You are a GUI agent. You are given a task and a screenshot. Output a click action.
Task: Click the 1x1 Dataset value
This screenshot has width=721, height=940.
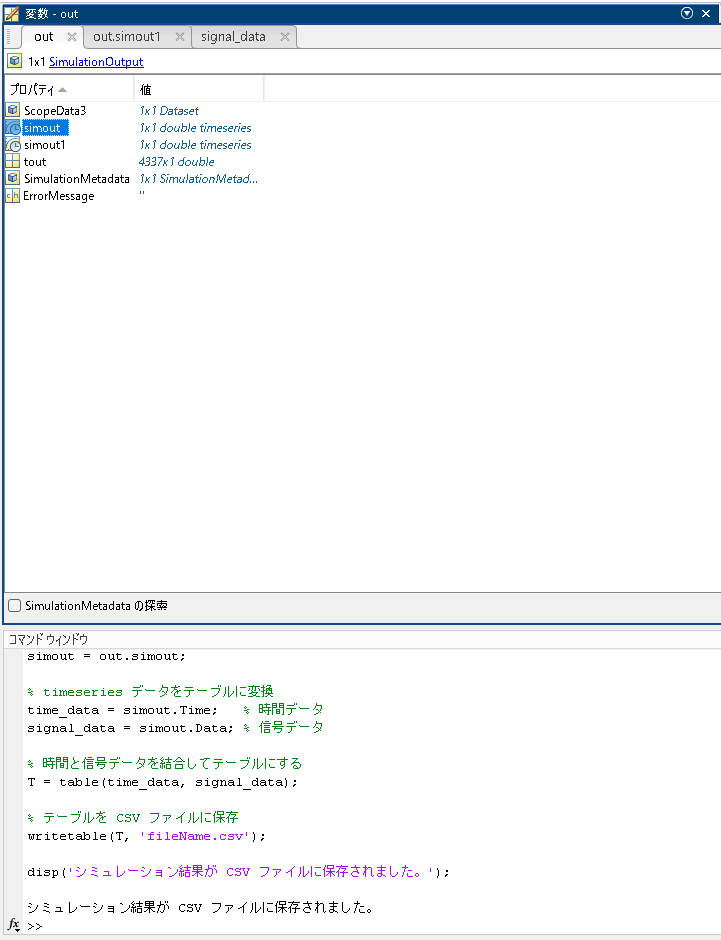click(169, 110)
